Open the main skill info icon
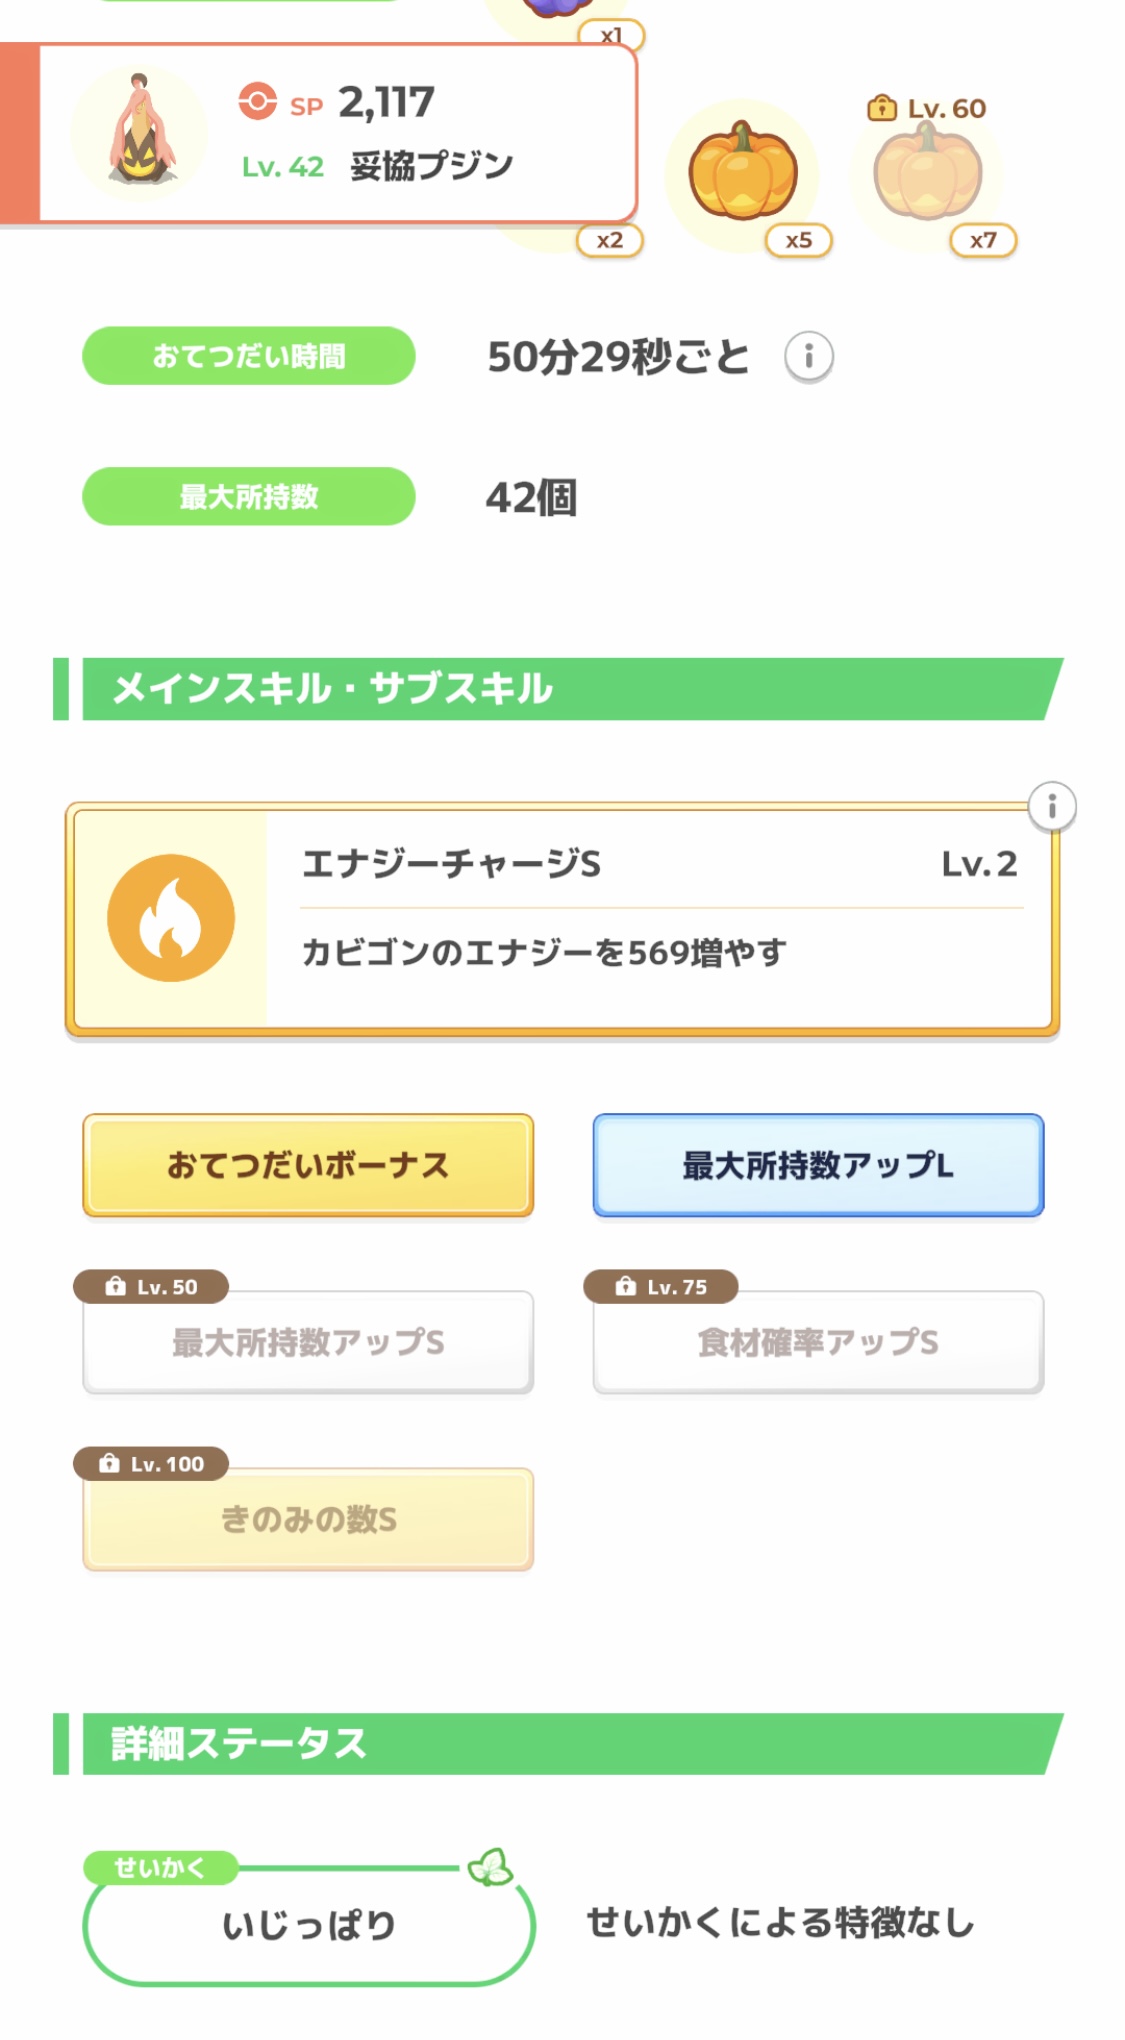 click(1051, 806)
